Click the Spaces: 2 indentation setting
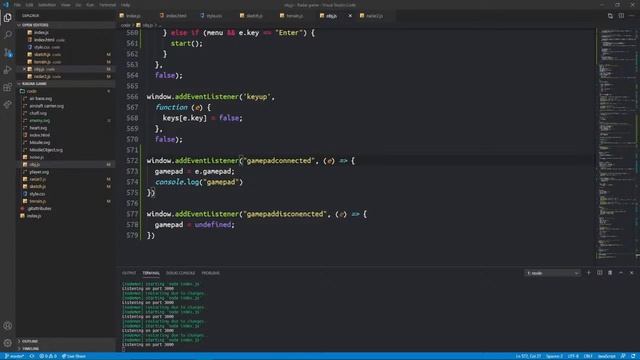This screenshot has width=640, height=360. [554, 356]
